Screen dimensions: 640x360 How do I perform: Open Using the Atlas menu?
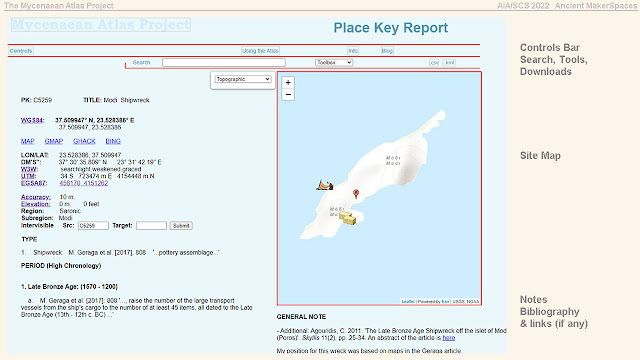(260, 51)
